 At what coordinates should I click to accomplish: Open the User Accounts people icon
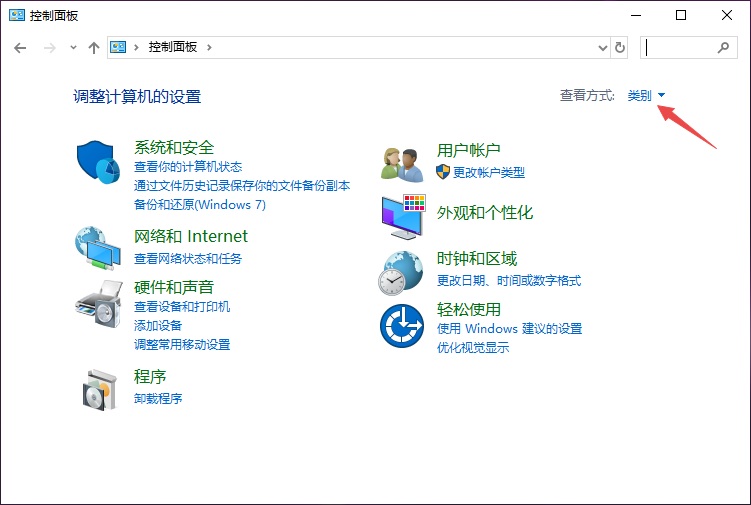click(x=402, y=164)
